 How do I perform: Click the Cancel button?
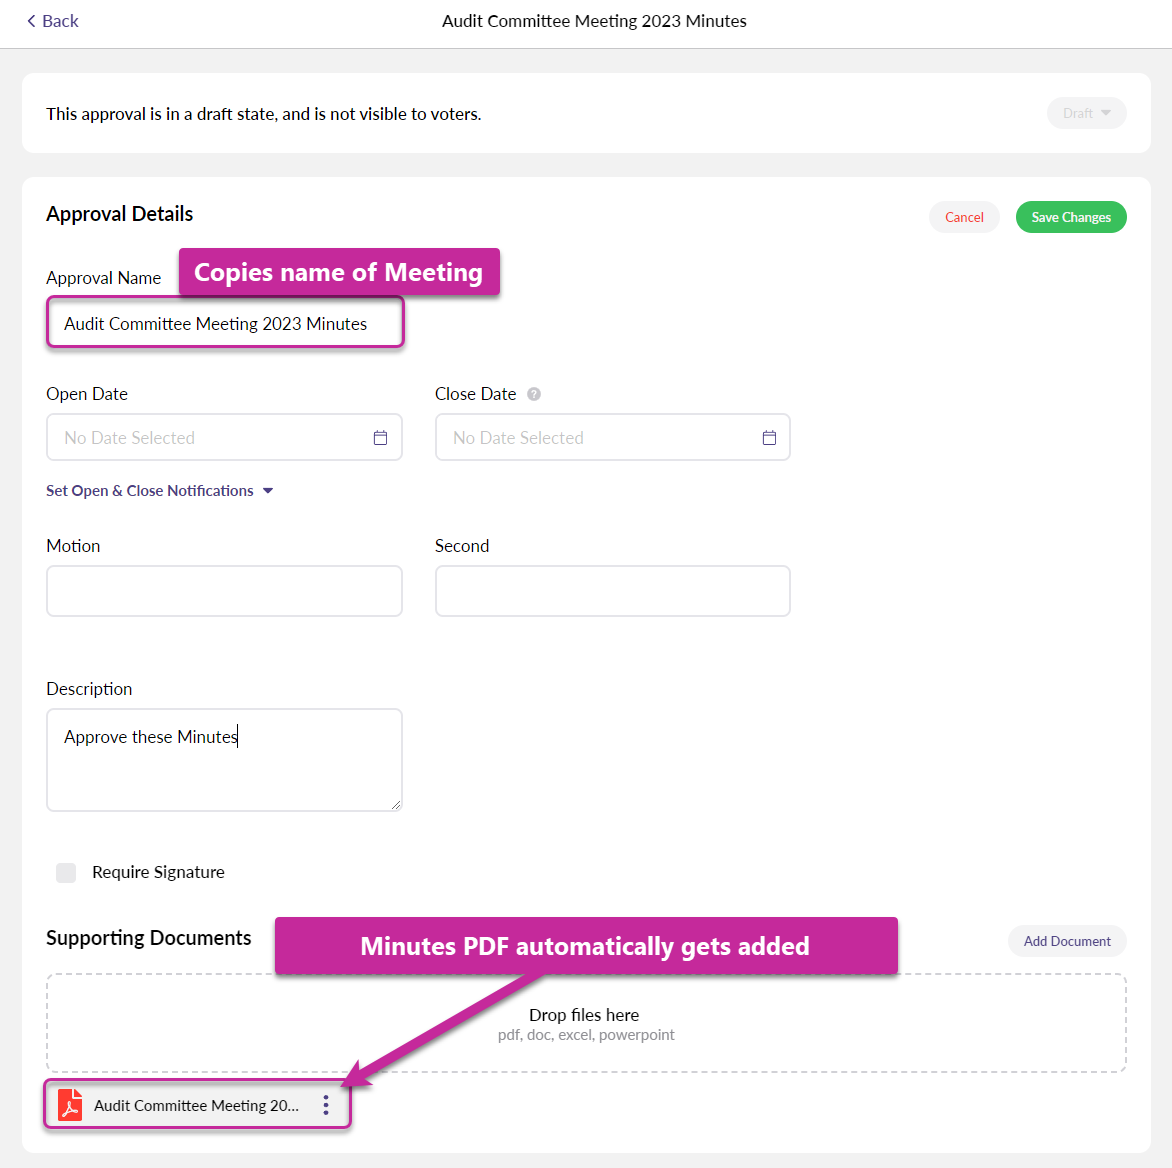(x=964, y=217)
